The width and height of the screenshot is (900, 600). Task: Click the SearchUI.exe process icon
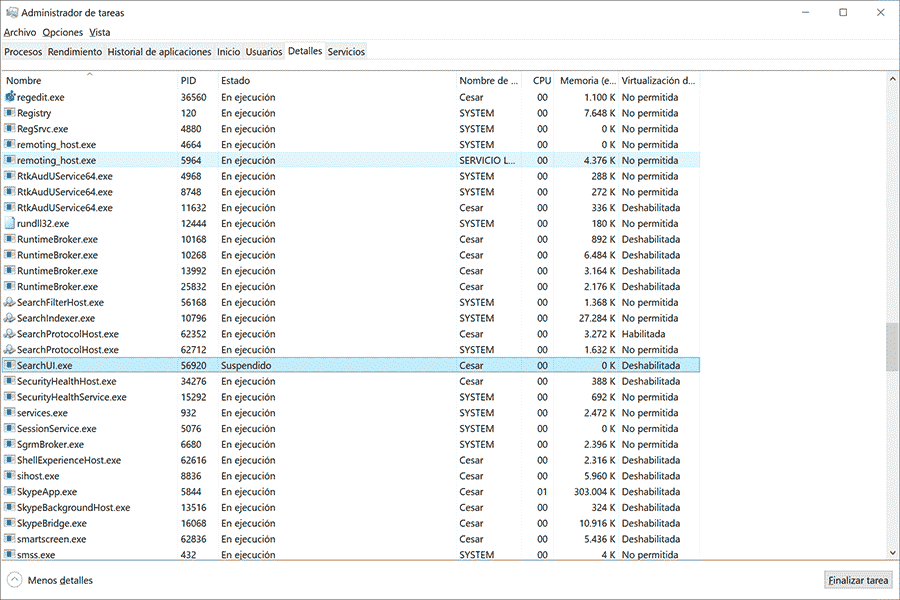(x=10, y=365)
